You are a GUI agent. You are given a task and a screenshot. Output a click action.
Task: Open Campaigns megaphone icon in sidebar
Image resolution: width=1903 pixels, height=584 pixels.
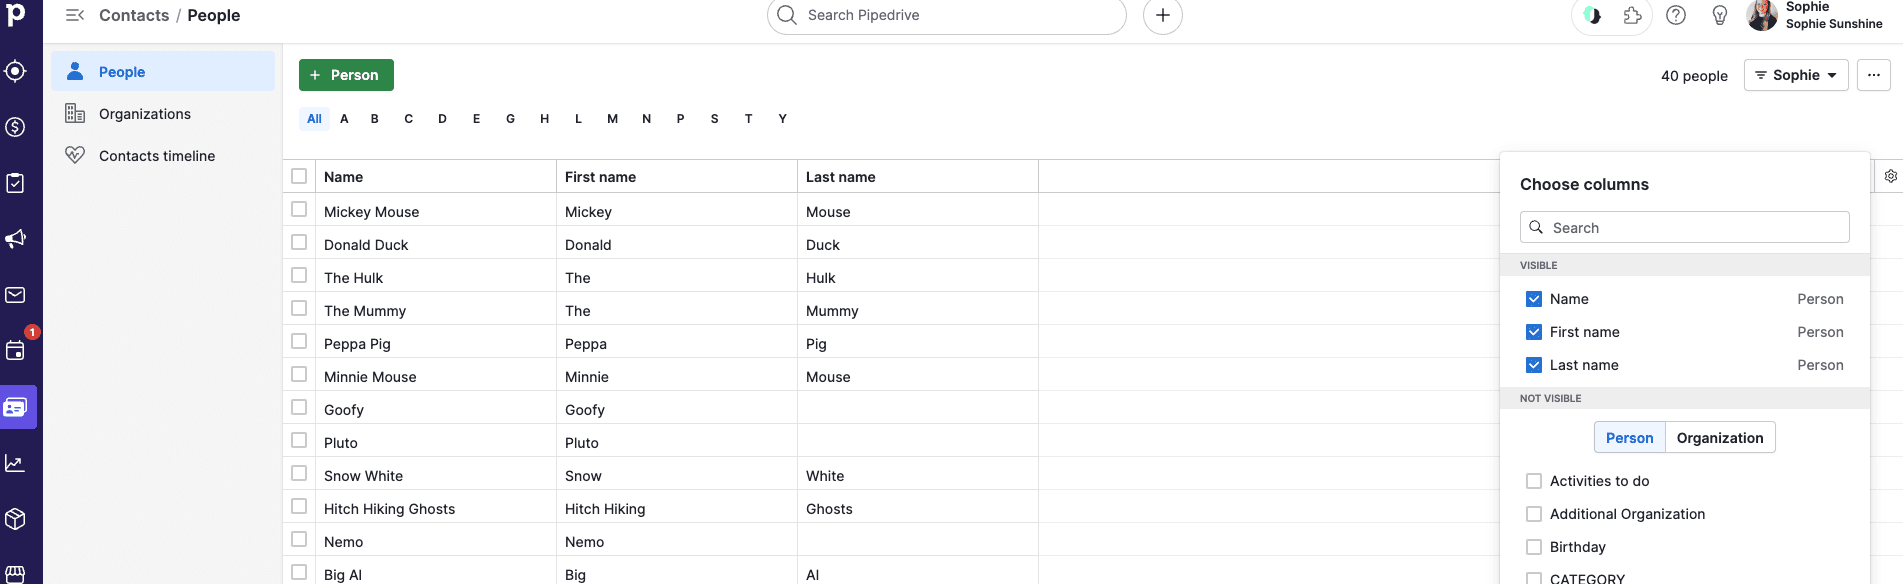(15, 239)
